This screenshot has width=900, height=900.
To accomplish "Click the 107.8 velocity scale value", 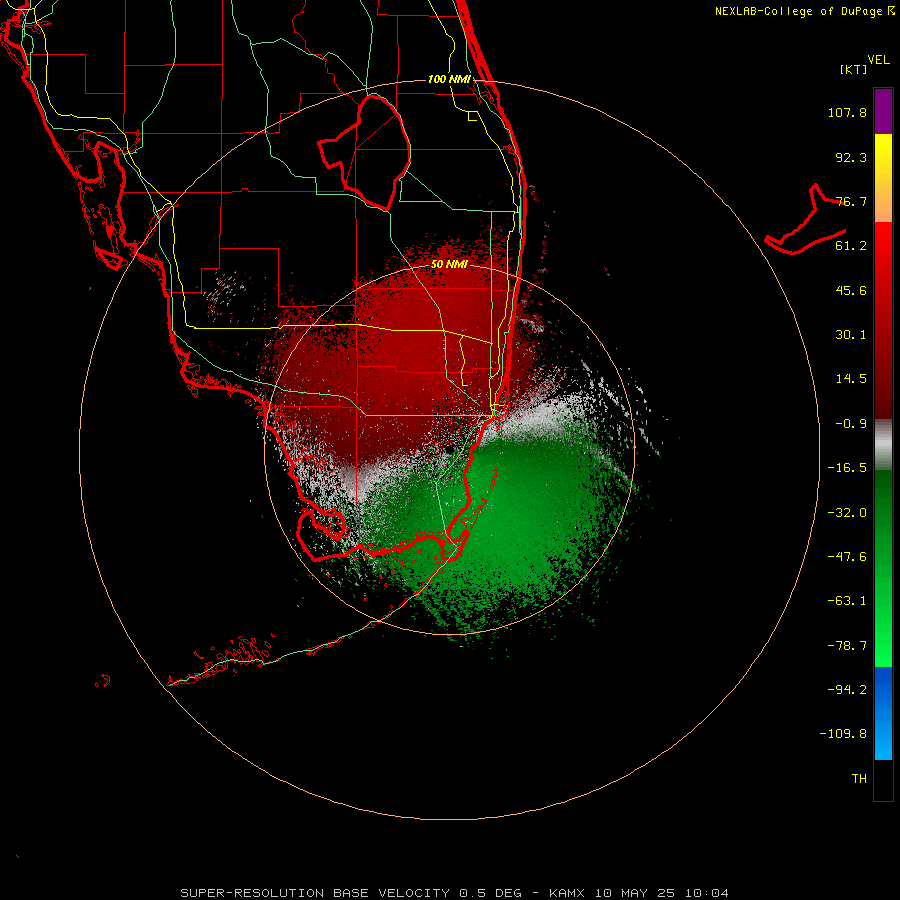I will tap(847, 112).
